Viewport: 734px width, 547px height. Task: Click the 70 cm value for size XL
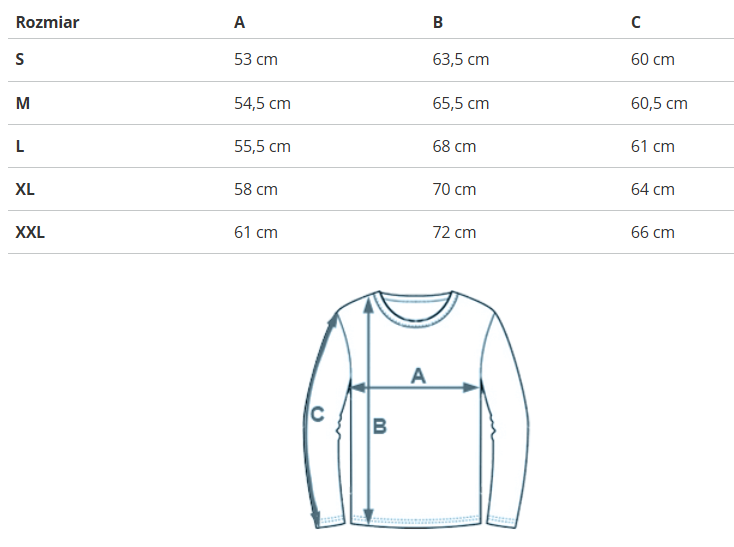(454, 189)
